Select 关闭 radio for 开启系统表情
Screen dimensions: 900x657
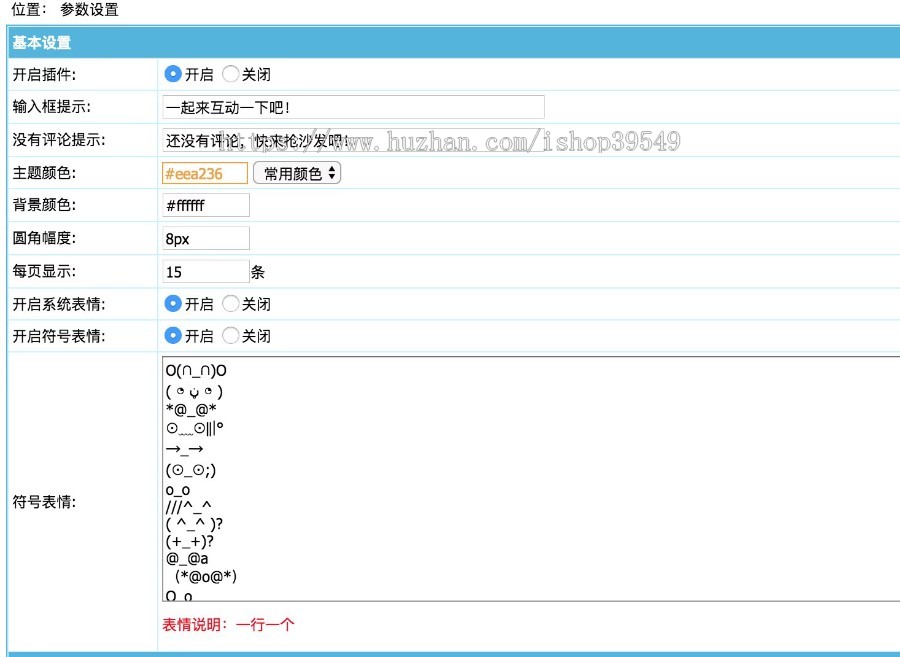pyautogui.click(x=230, y=304)
